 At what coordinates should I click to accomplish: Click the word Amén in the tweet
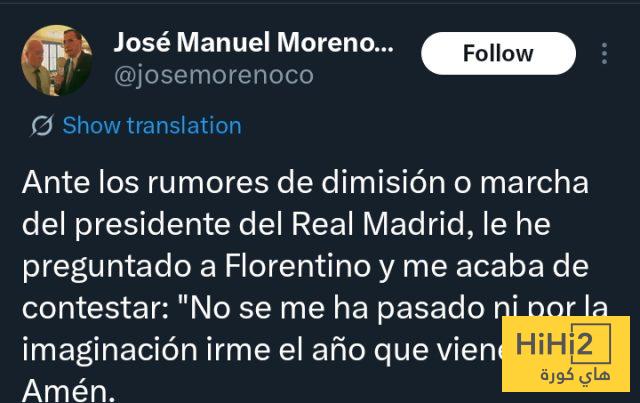68,389
